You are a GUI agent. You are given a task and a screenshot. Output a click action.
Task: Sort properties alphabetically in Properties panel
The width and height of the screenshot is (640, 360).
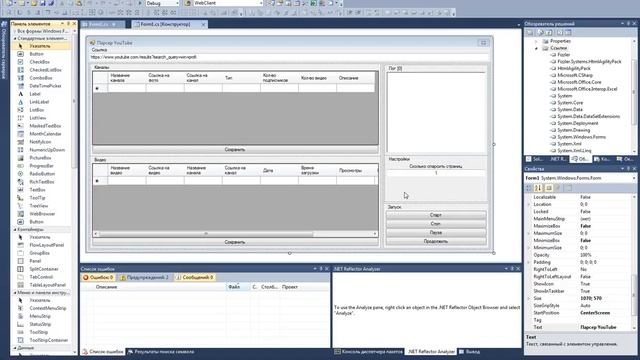coord(538,188)
